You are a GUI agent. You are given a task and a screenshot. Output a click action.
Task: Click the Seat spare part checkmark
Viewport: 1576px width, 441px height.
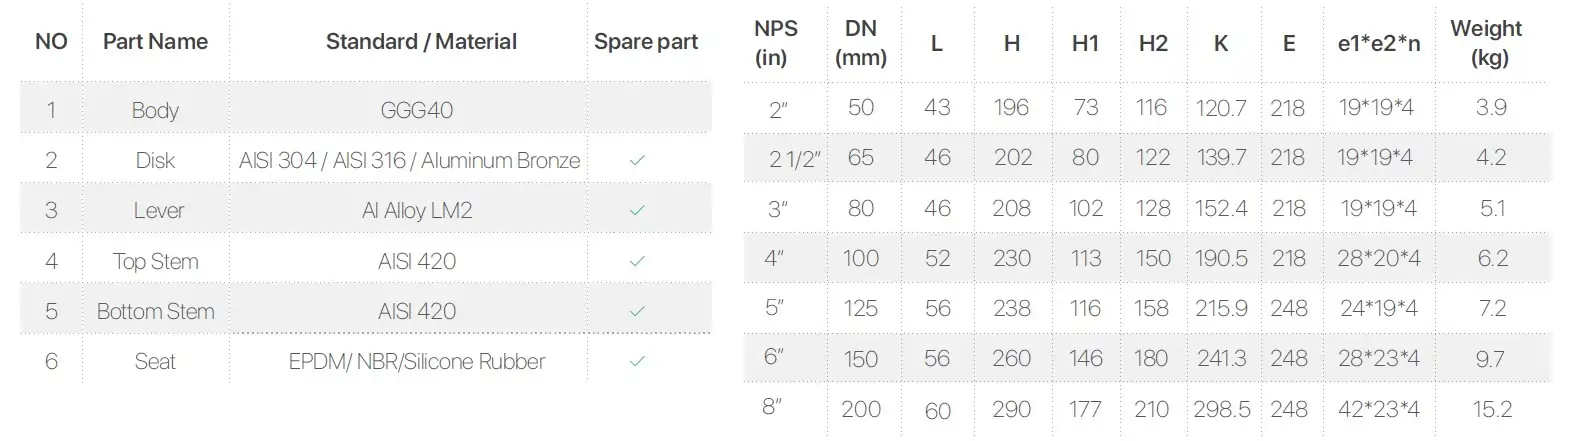click(637, 361)
